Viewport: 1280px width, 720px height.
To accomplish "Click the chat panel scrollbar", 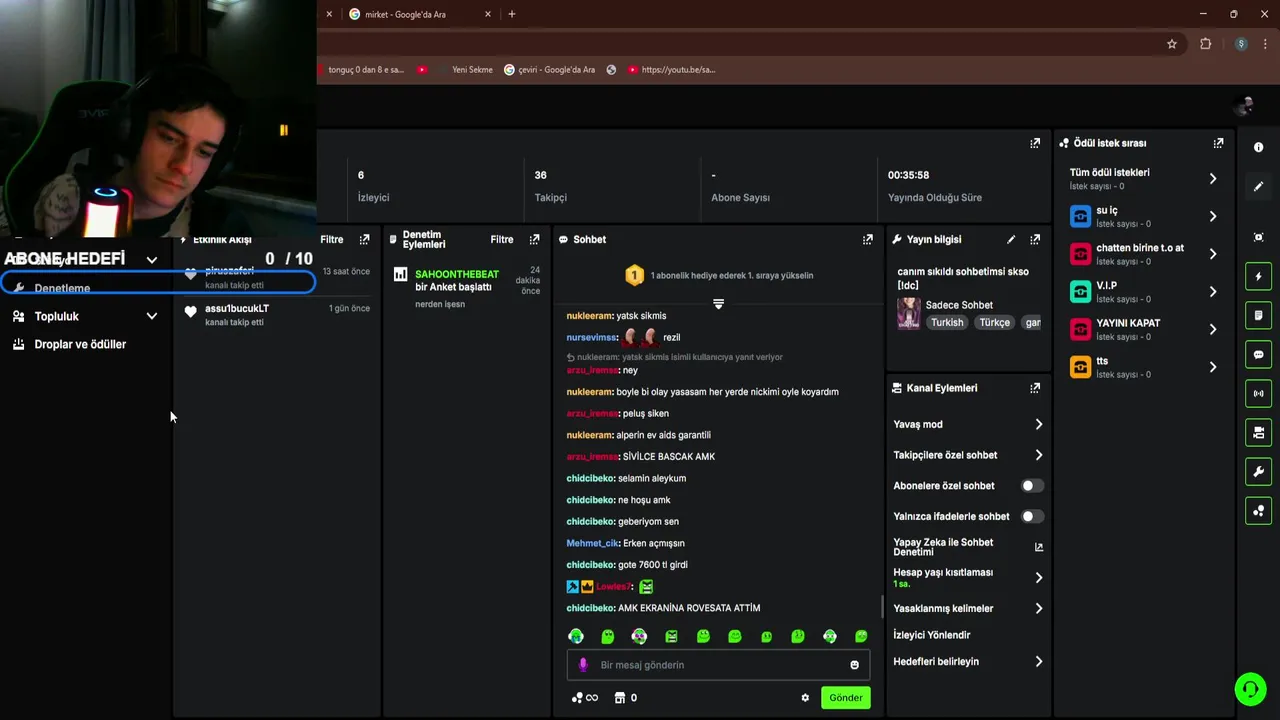I will coord(882,606).
